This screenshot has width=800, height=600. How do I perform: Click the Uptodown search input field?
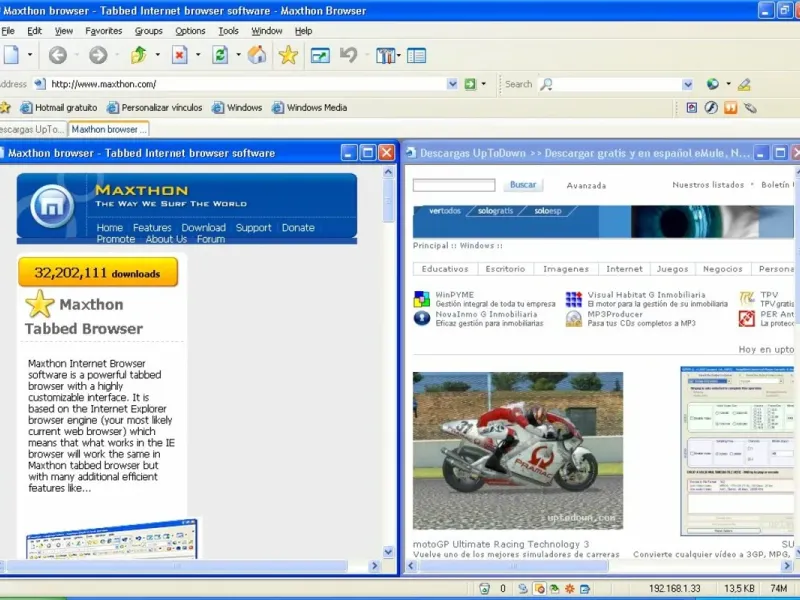point(454,185)
